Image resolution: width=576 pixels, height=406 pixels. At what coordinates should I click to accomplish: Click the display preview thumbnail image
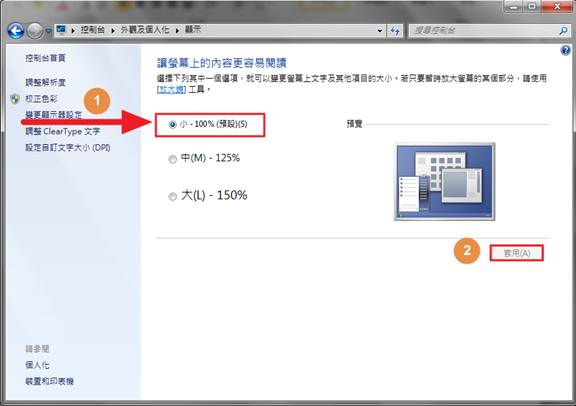tap(444, 182)
